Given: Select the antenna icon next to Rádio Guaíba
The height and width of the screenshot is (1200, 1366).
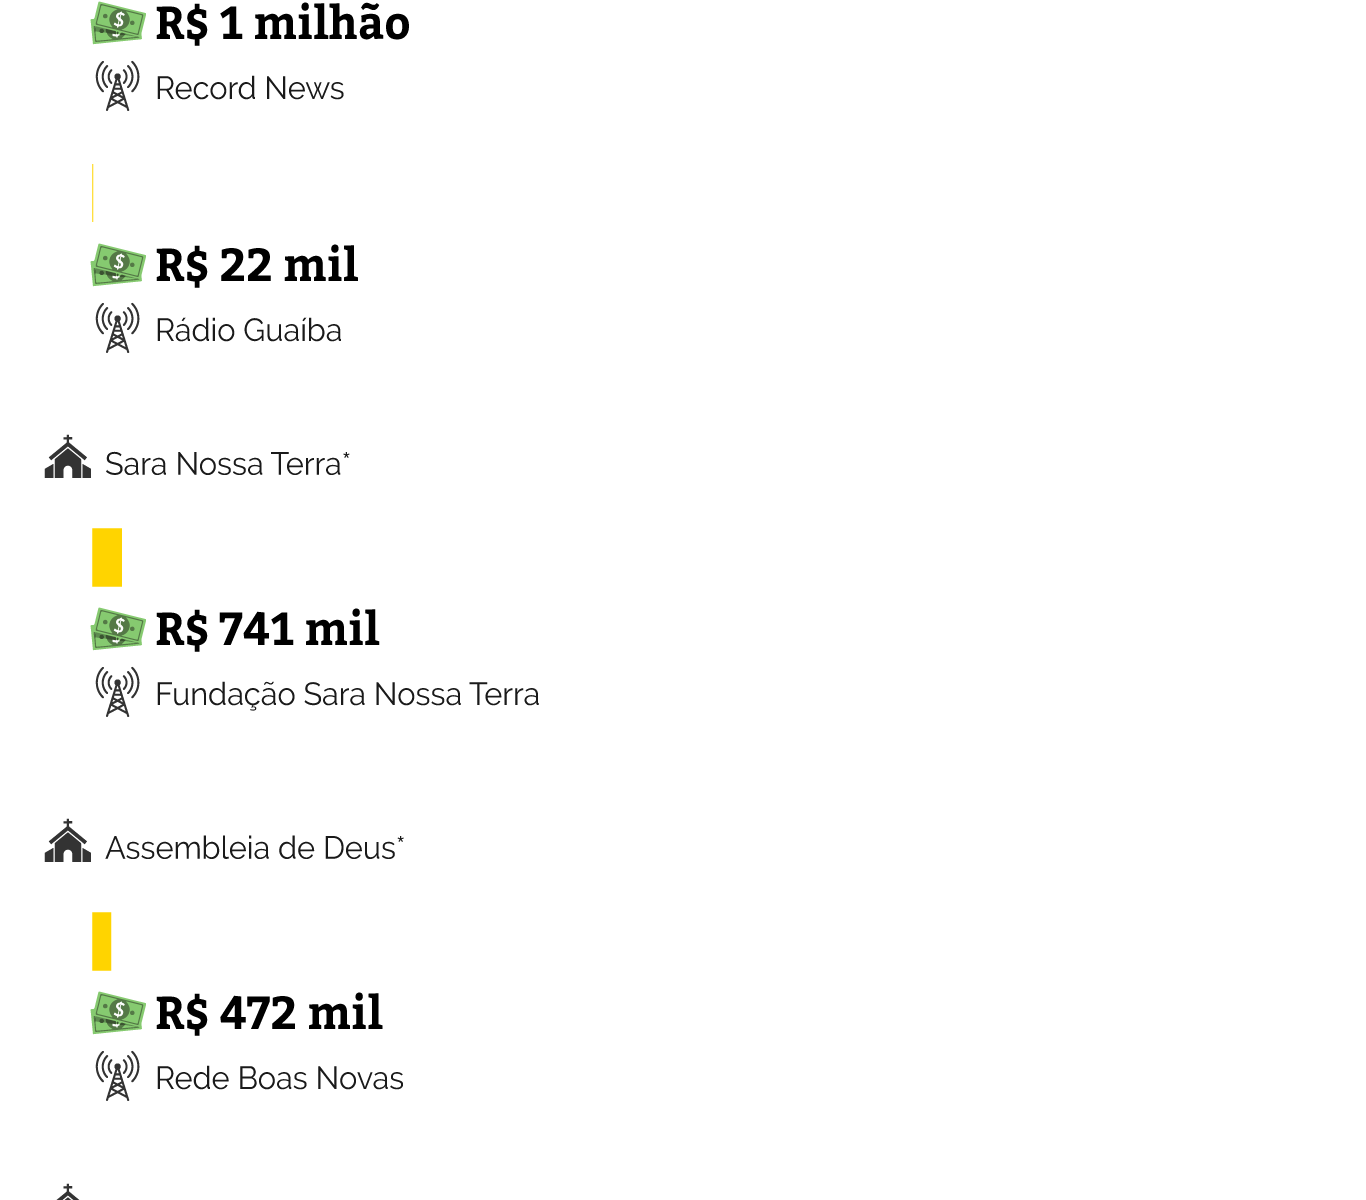Looking at the screenshot, I should tap(118, 328).
